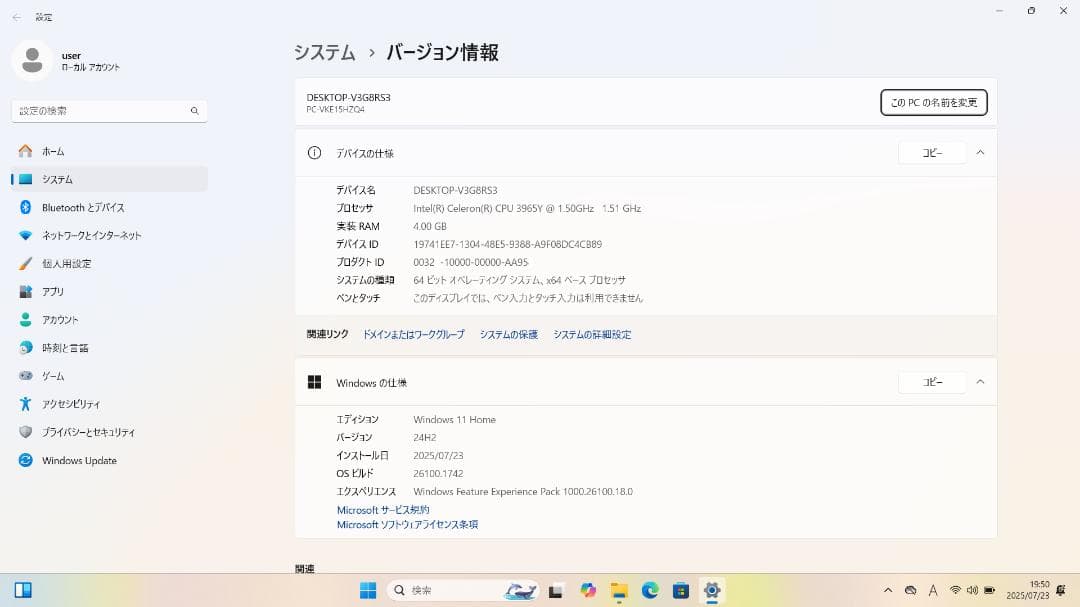
Task: Select the processor value text
Action: pyautogui.click(x=527, y=208)
